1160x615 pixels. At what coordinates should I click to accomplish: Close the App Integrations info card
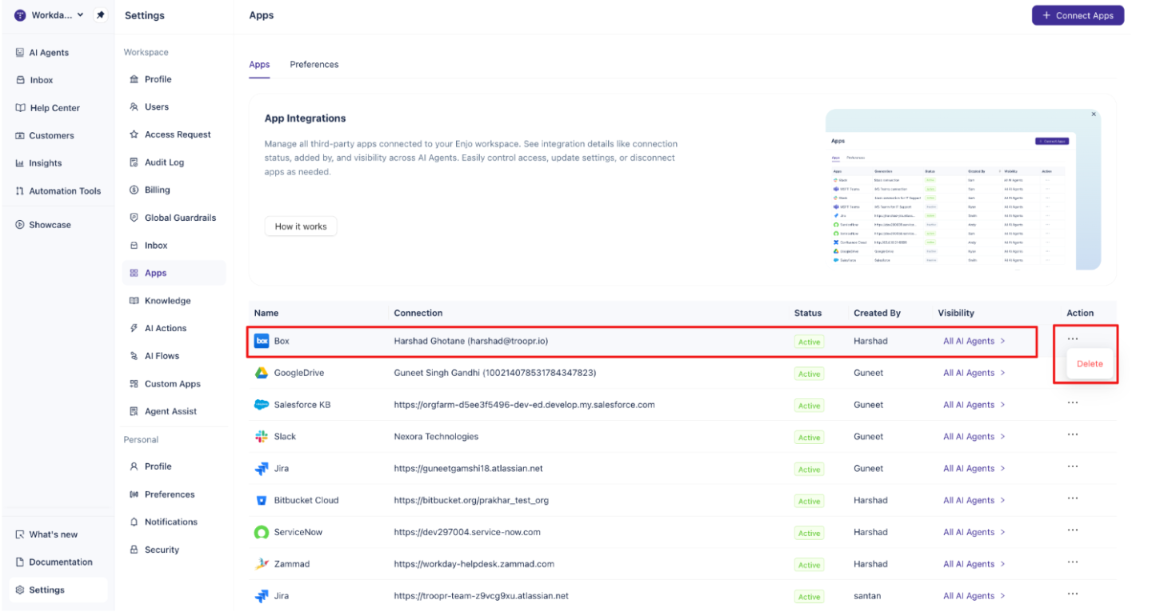click(1093, 114)
